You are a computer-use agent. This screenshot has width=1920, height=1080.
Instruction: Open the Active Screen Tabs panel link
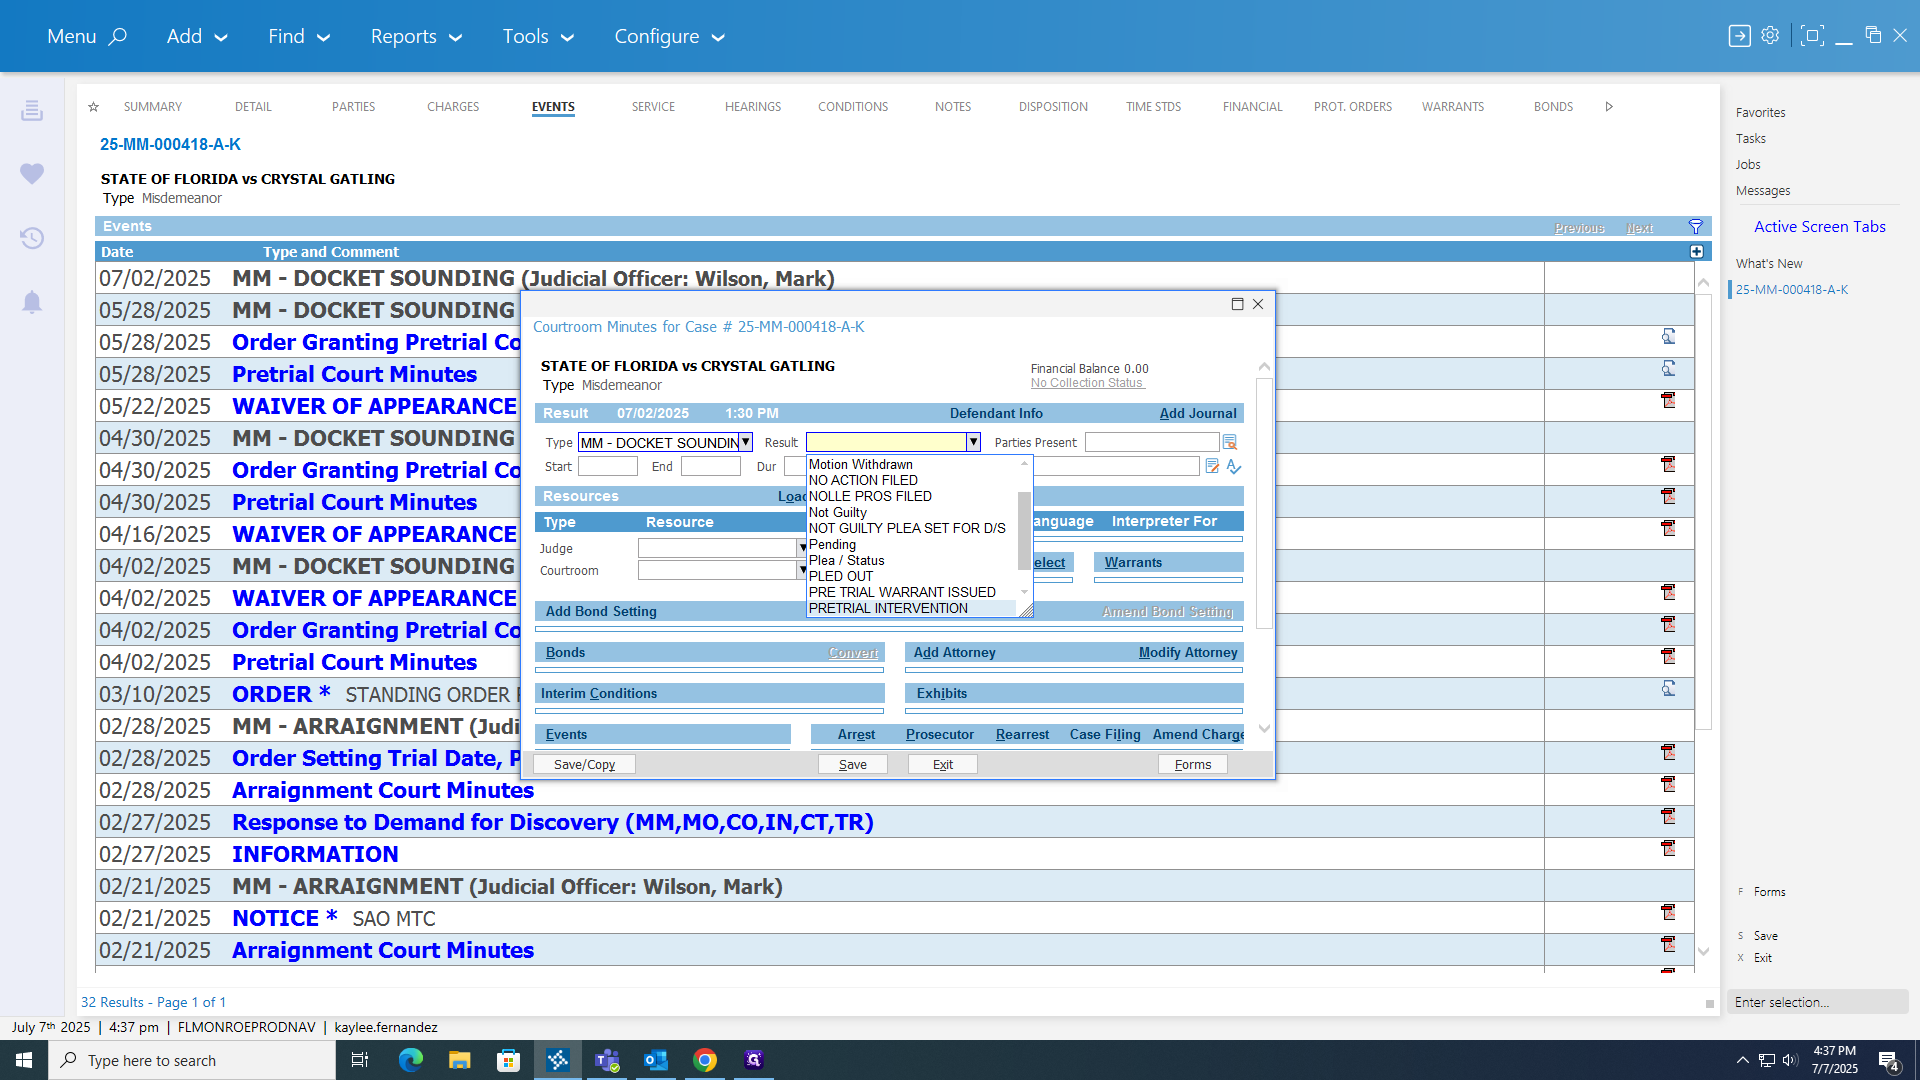[1820, 227]
